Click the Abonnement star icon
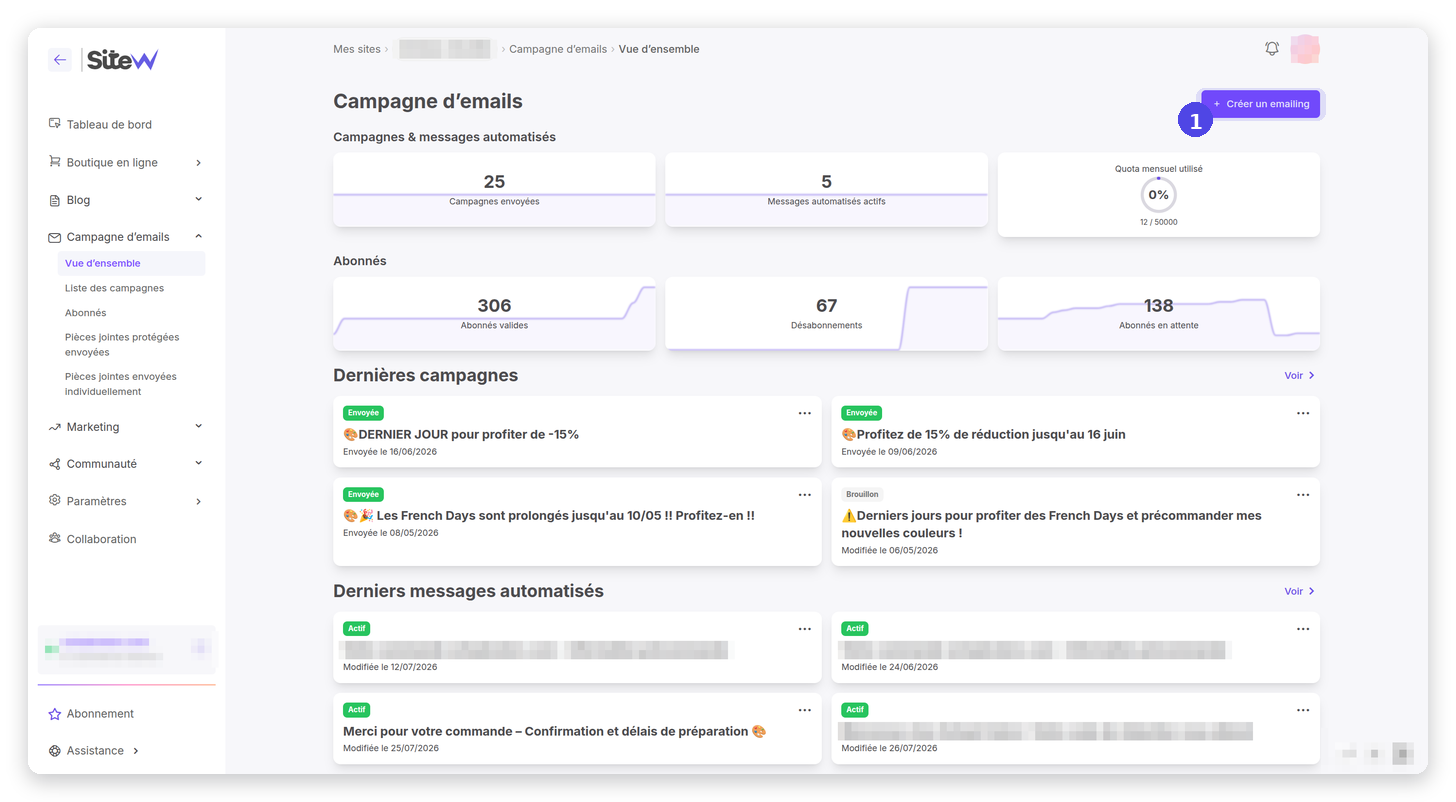This screenshot has height=802, width=1456. click(x=55, y=714)
